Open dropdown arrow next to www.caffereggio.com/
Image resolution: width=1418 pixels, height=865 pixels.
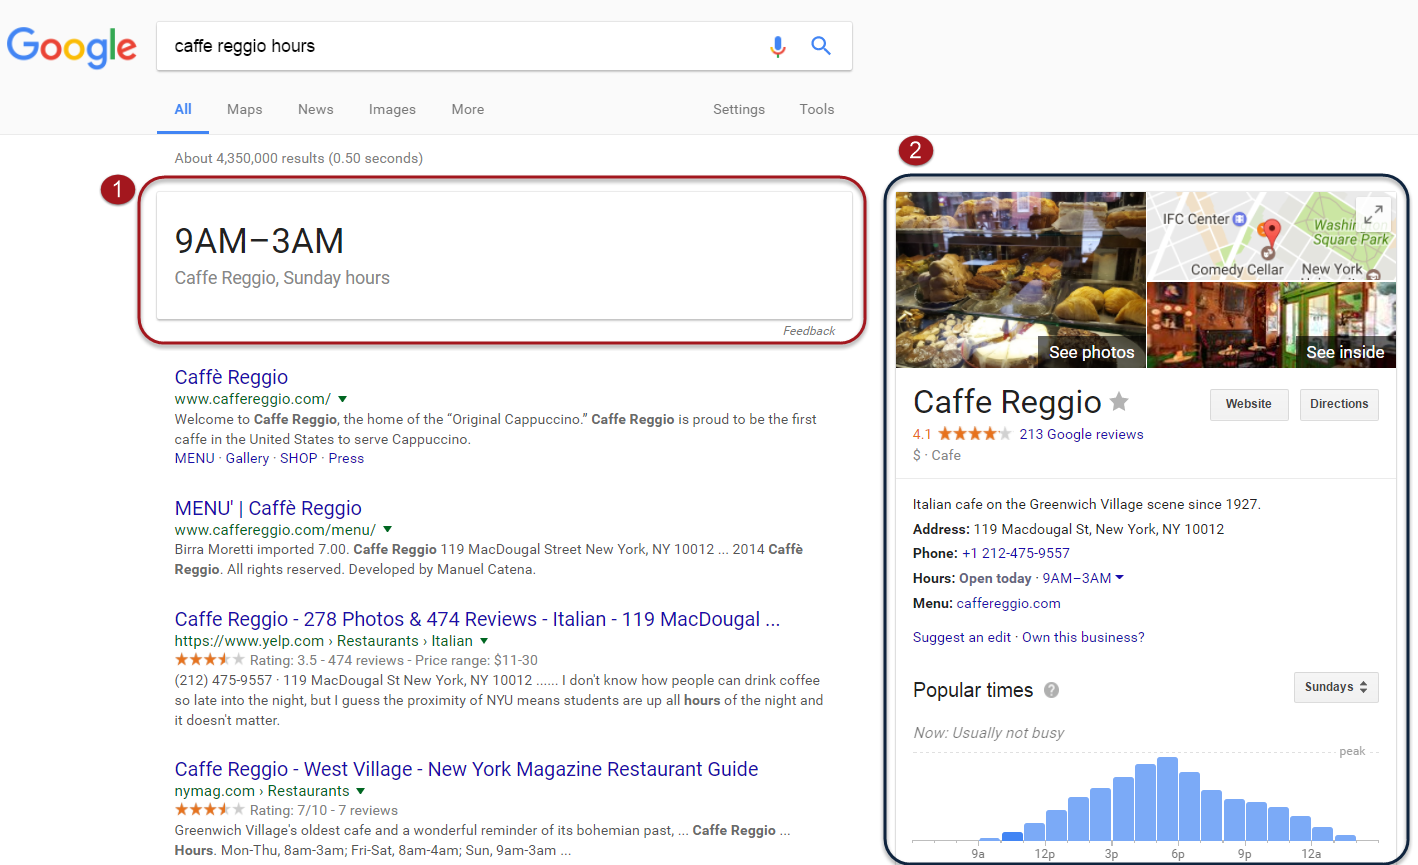point(343,399)
